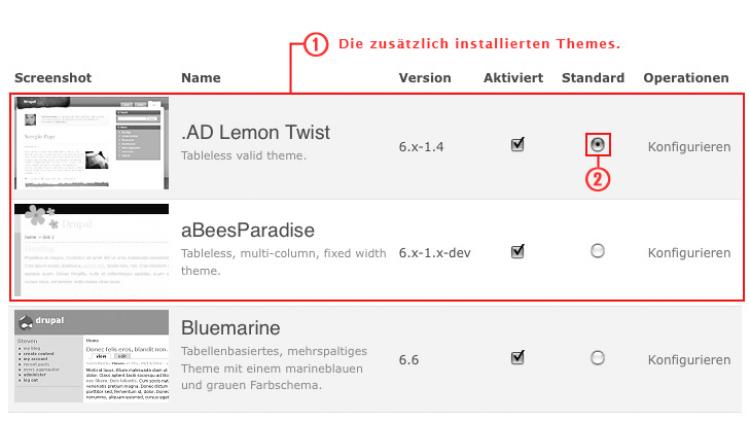
Task: Click the Standard column header
Action: coord(593,77)
